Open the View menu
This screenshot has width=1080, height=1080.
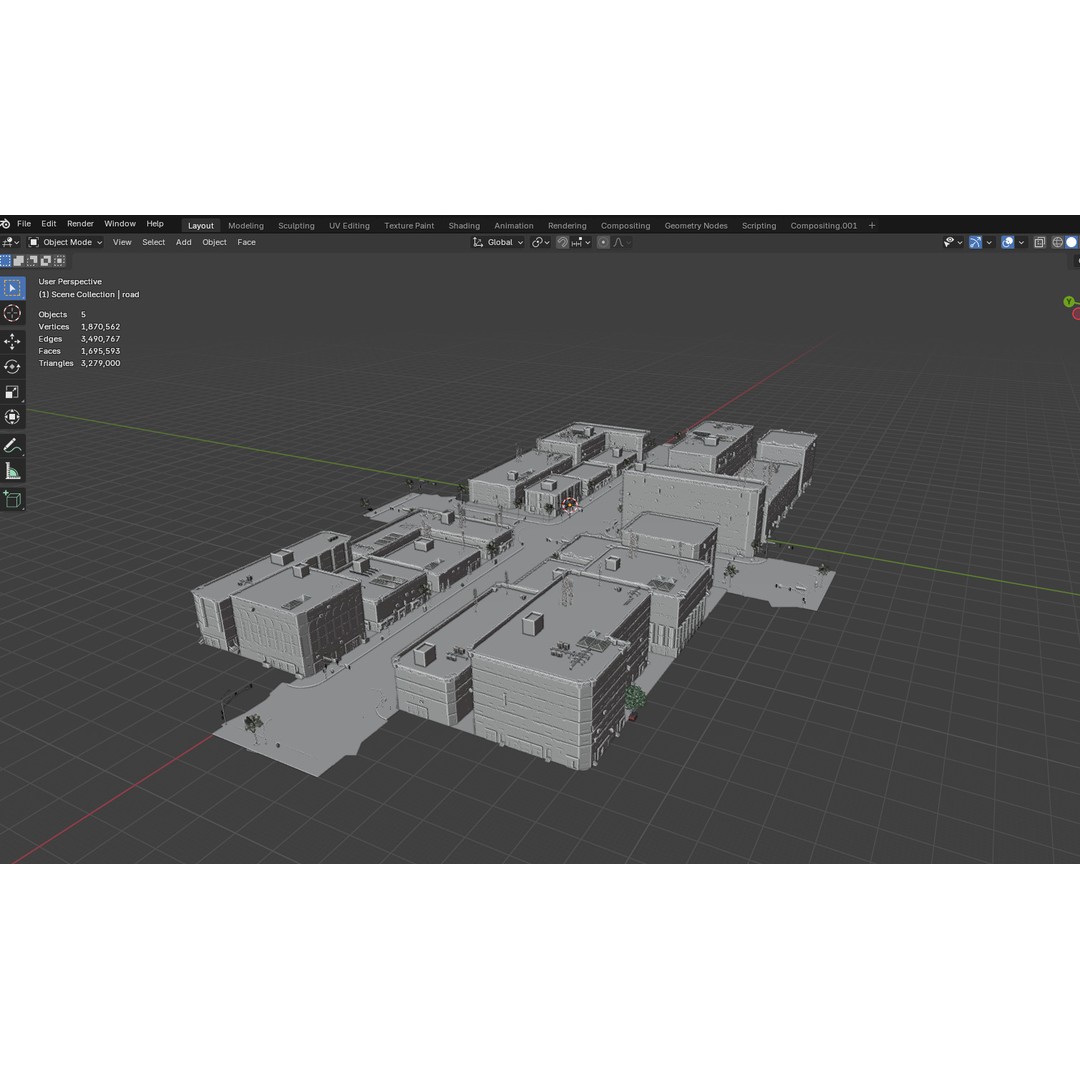(122, 242)
